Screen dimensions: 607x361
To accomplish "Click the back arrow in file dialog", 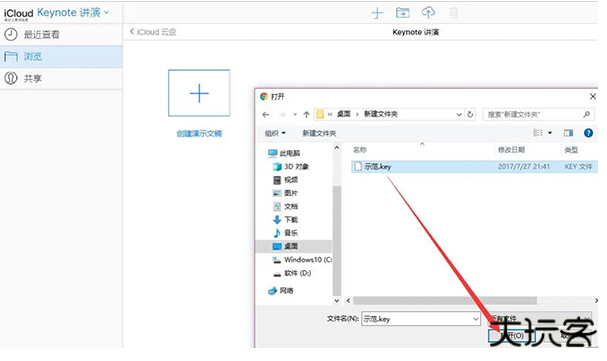I will tap(266, 115).
